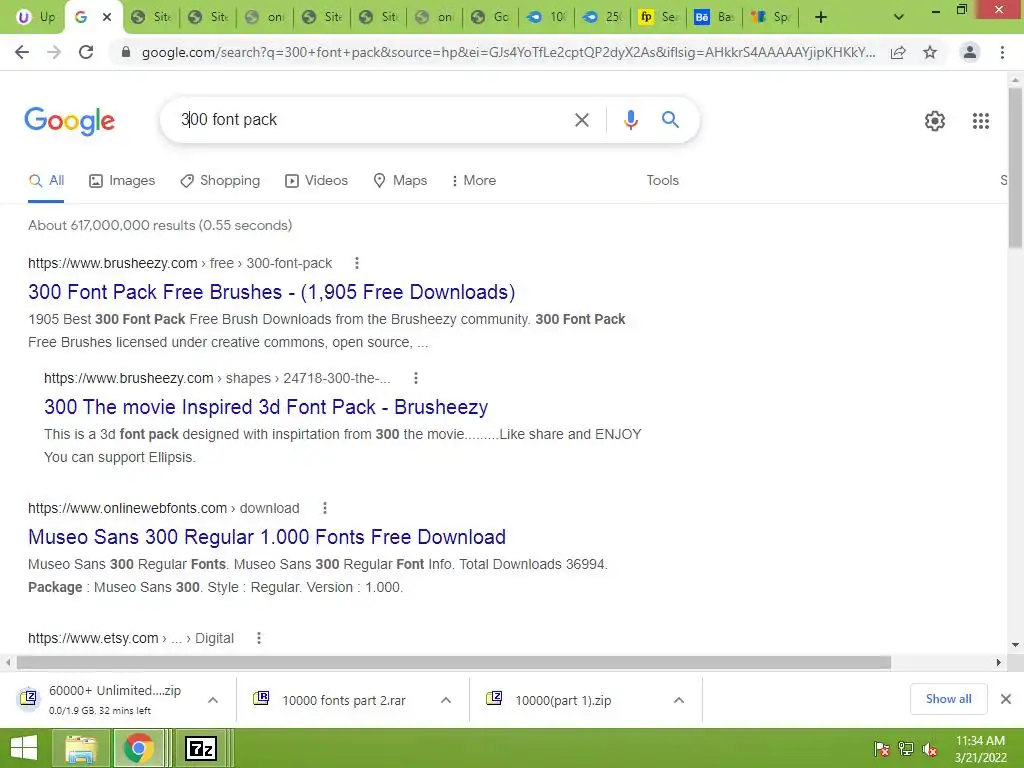The image size is (1024, 768).
Task: Open options for onlinewebfonts result
Action: [x=325, y=508]
